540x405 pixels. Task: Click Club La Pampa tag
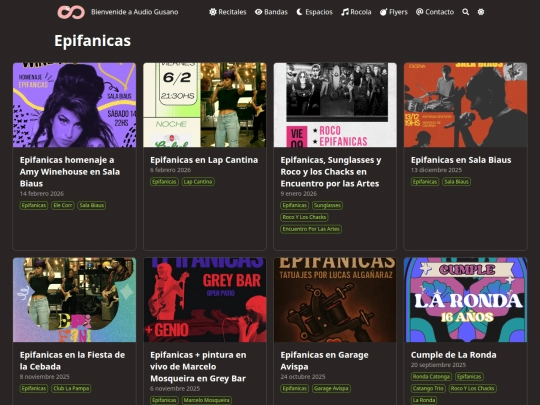point(71,388)
